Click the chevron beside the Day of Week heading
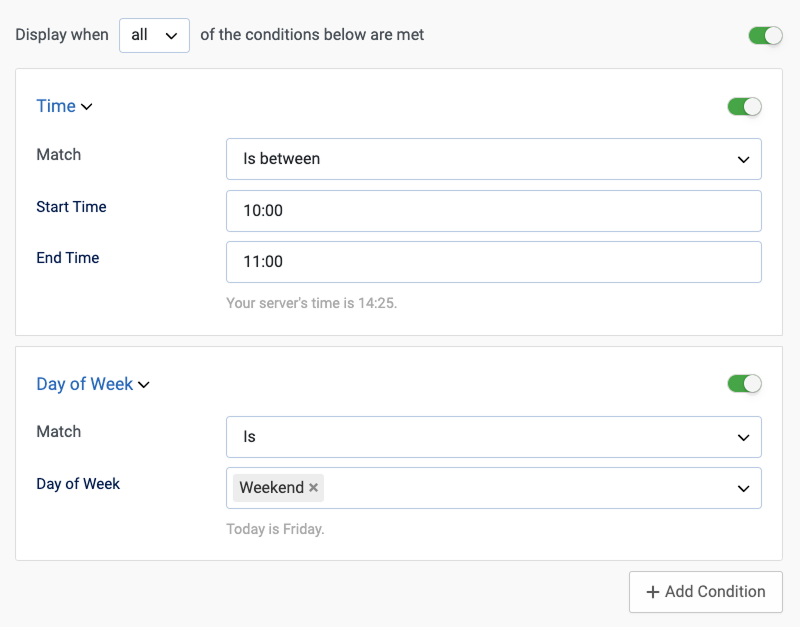 click(x=143, y=385)
